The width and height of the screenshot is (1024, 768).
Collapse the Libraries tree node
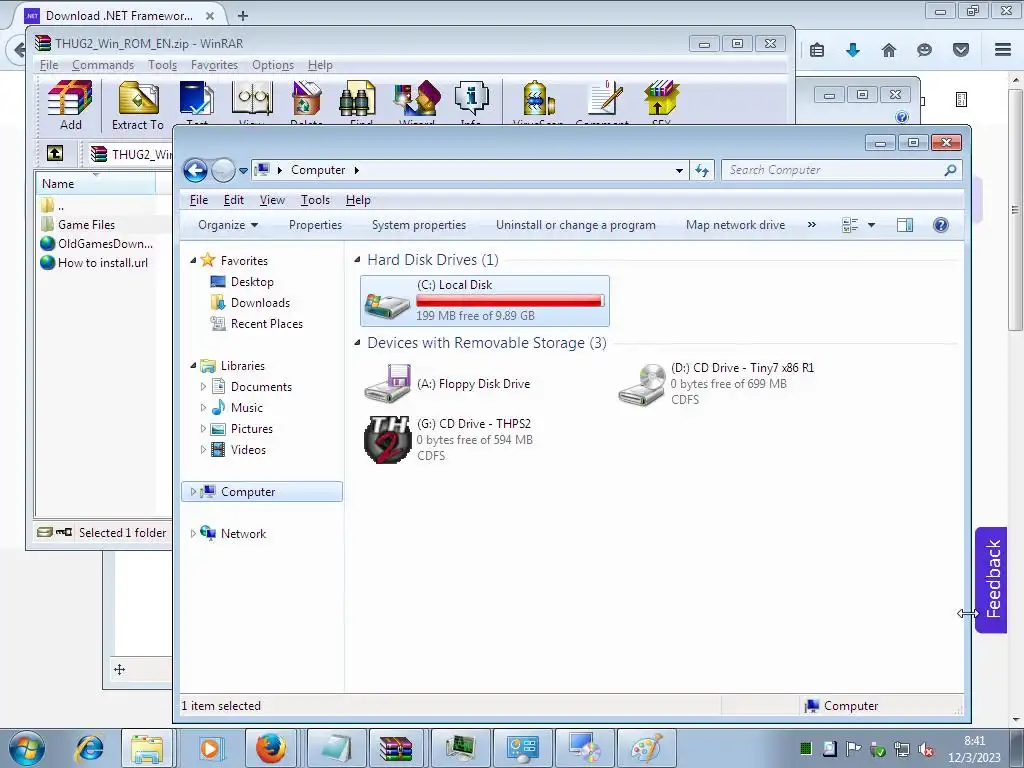pos(193,366)
